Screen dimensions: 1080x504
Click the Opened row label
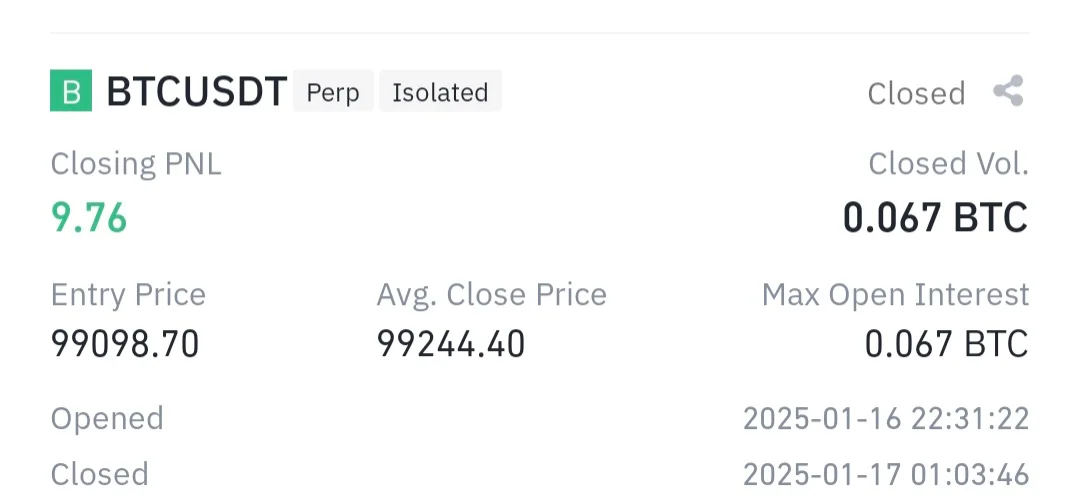107,418
